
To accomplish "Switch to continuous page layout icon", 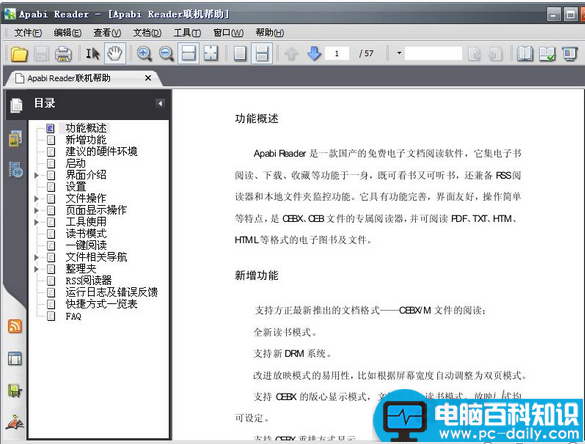I will [262, 54].
